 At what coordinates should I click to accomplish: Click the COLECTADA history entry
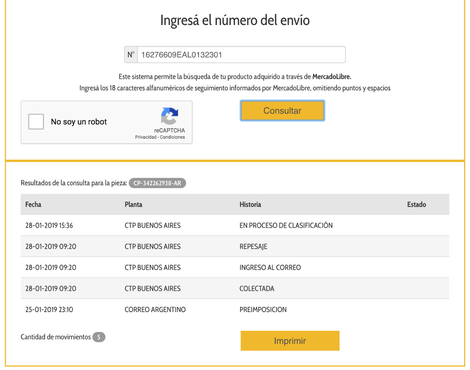click(x=257, y=288)
